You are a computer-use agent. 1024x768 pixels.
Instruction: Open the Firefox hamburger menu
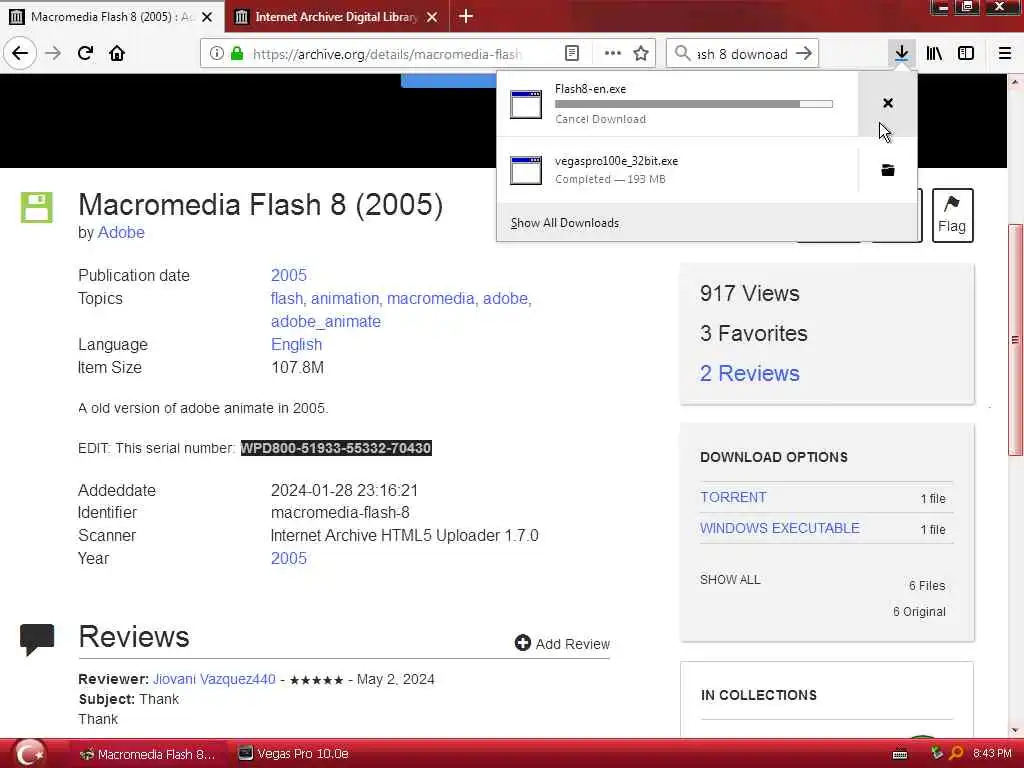point(1004,53)
